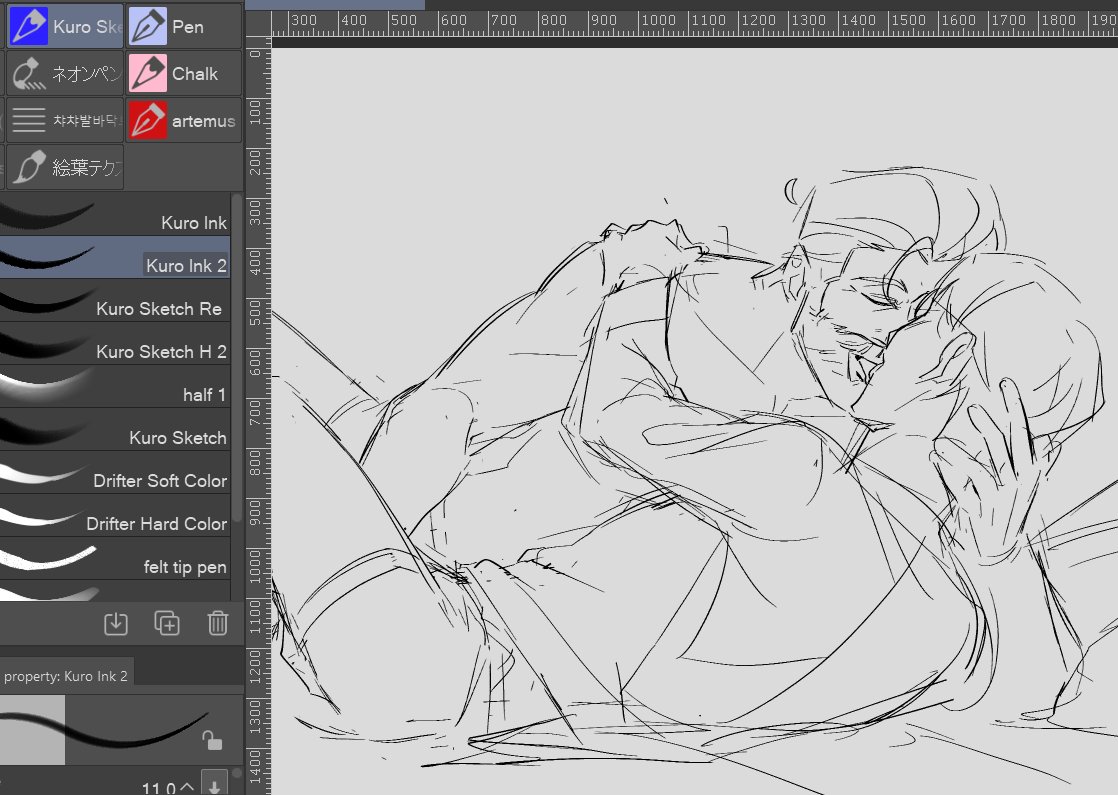
Task: Select the Kuro Sketch sub tool group
Action: (x=65, y=26)
